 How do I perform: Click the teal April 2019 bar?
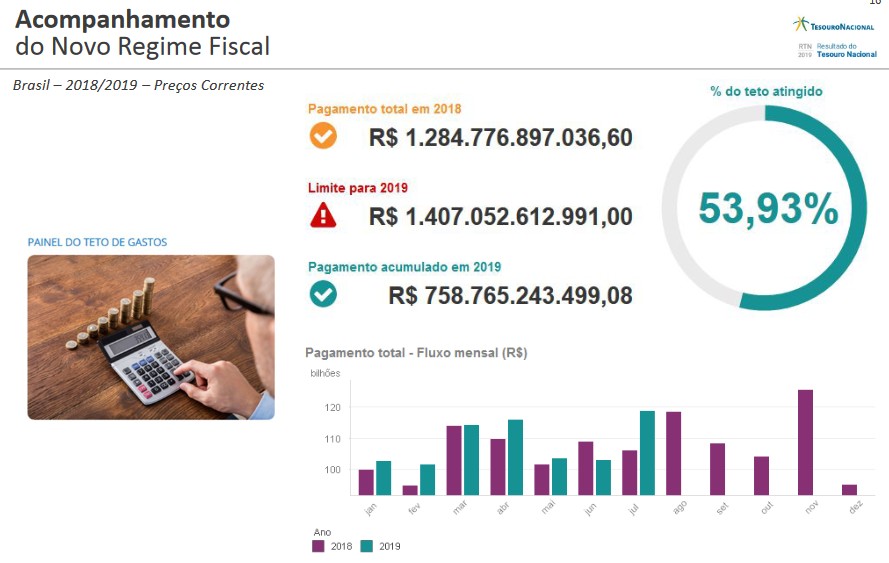click(x=515, y=457)
